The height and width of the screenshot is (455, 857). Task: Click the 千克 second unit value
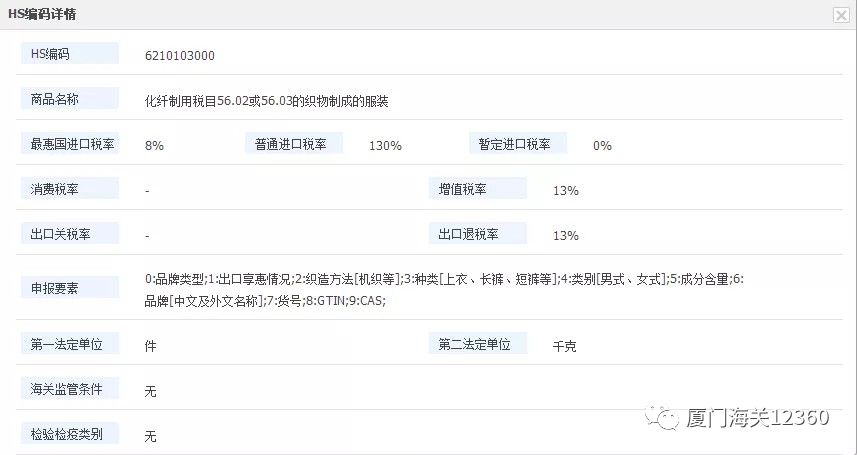564,346
